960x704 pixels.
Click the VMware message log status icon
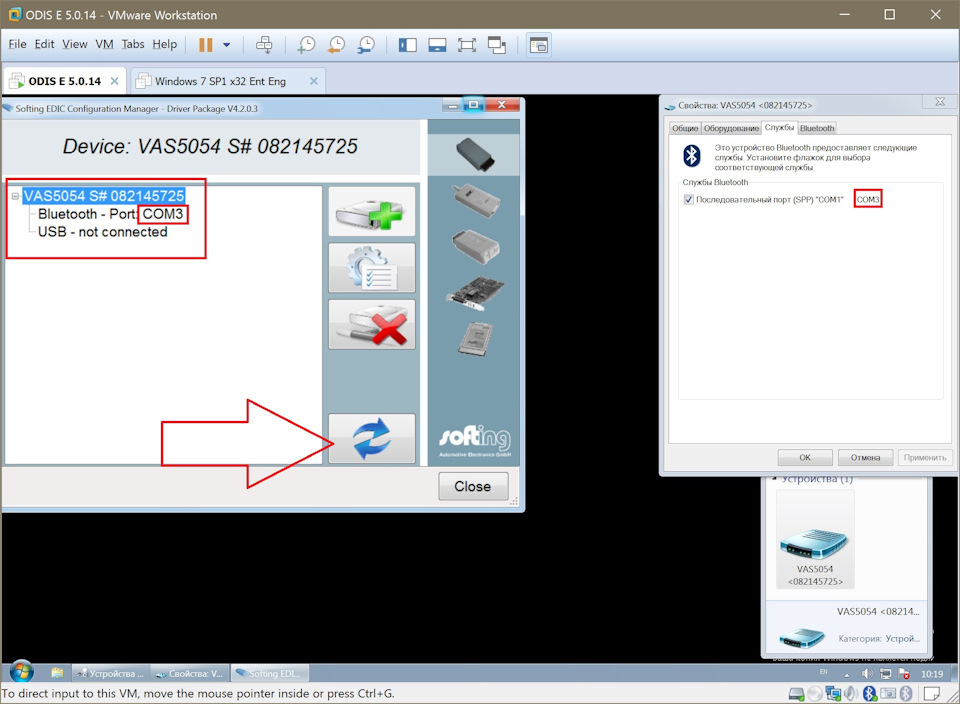coord(931,694)
